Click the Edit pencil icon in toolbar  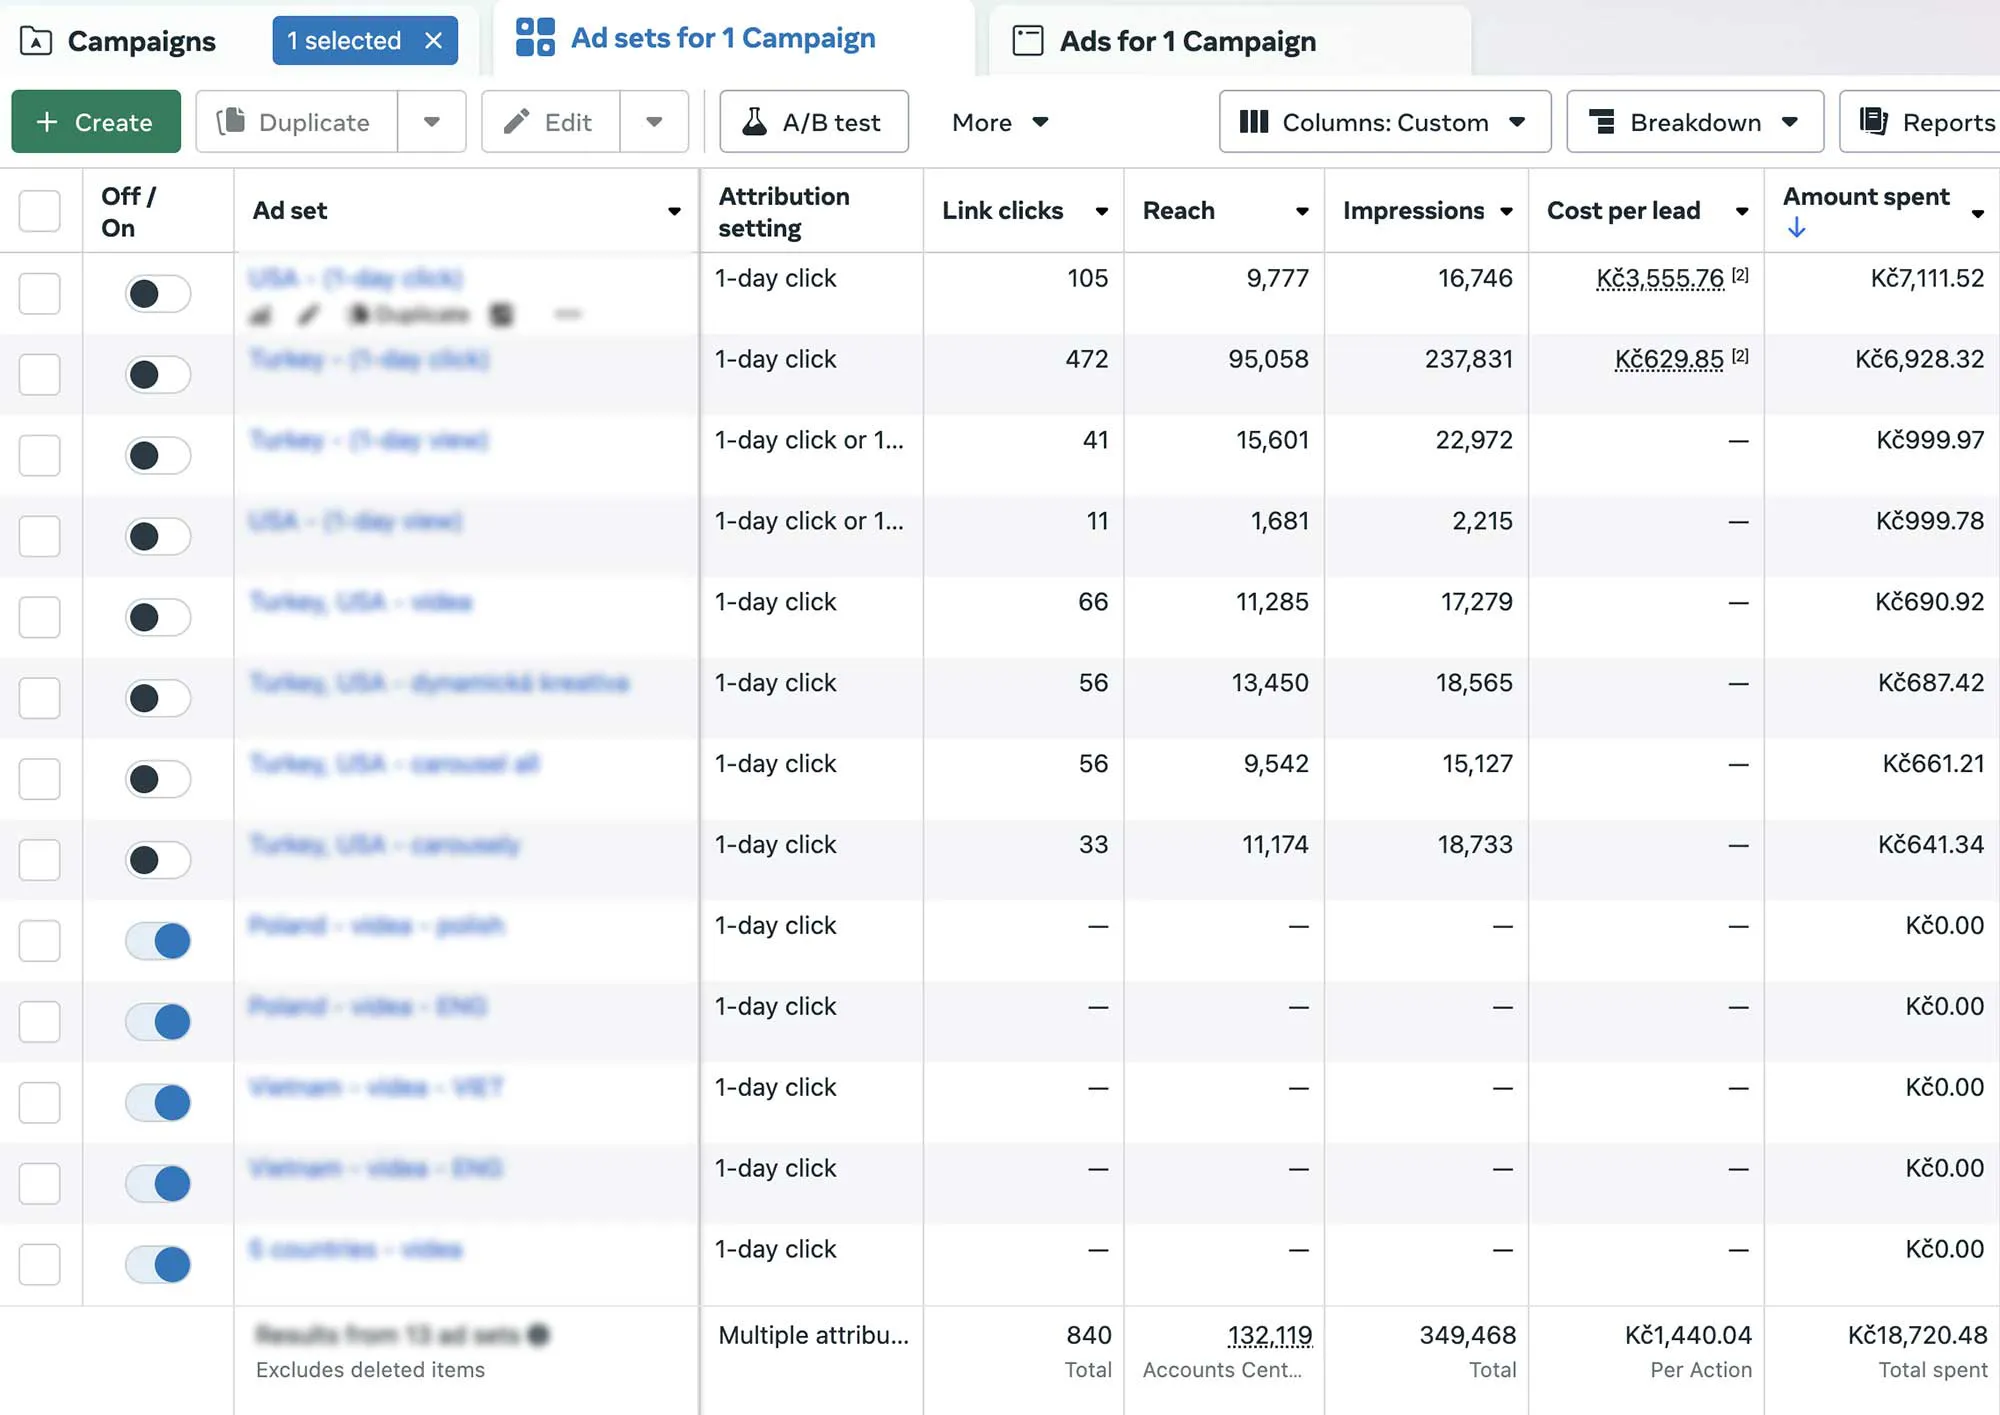516,122
